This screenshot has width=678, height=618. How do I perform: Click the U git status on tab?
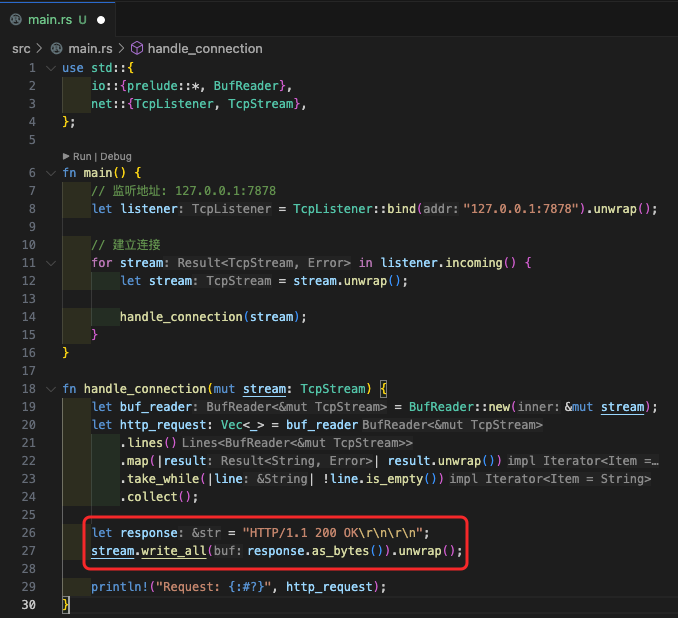point(83,20)
